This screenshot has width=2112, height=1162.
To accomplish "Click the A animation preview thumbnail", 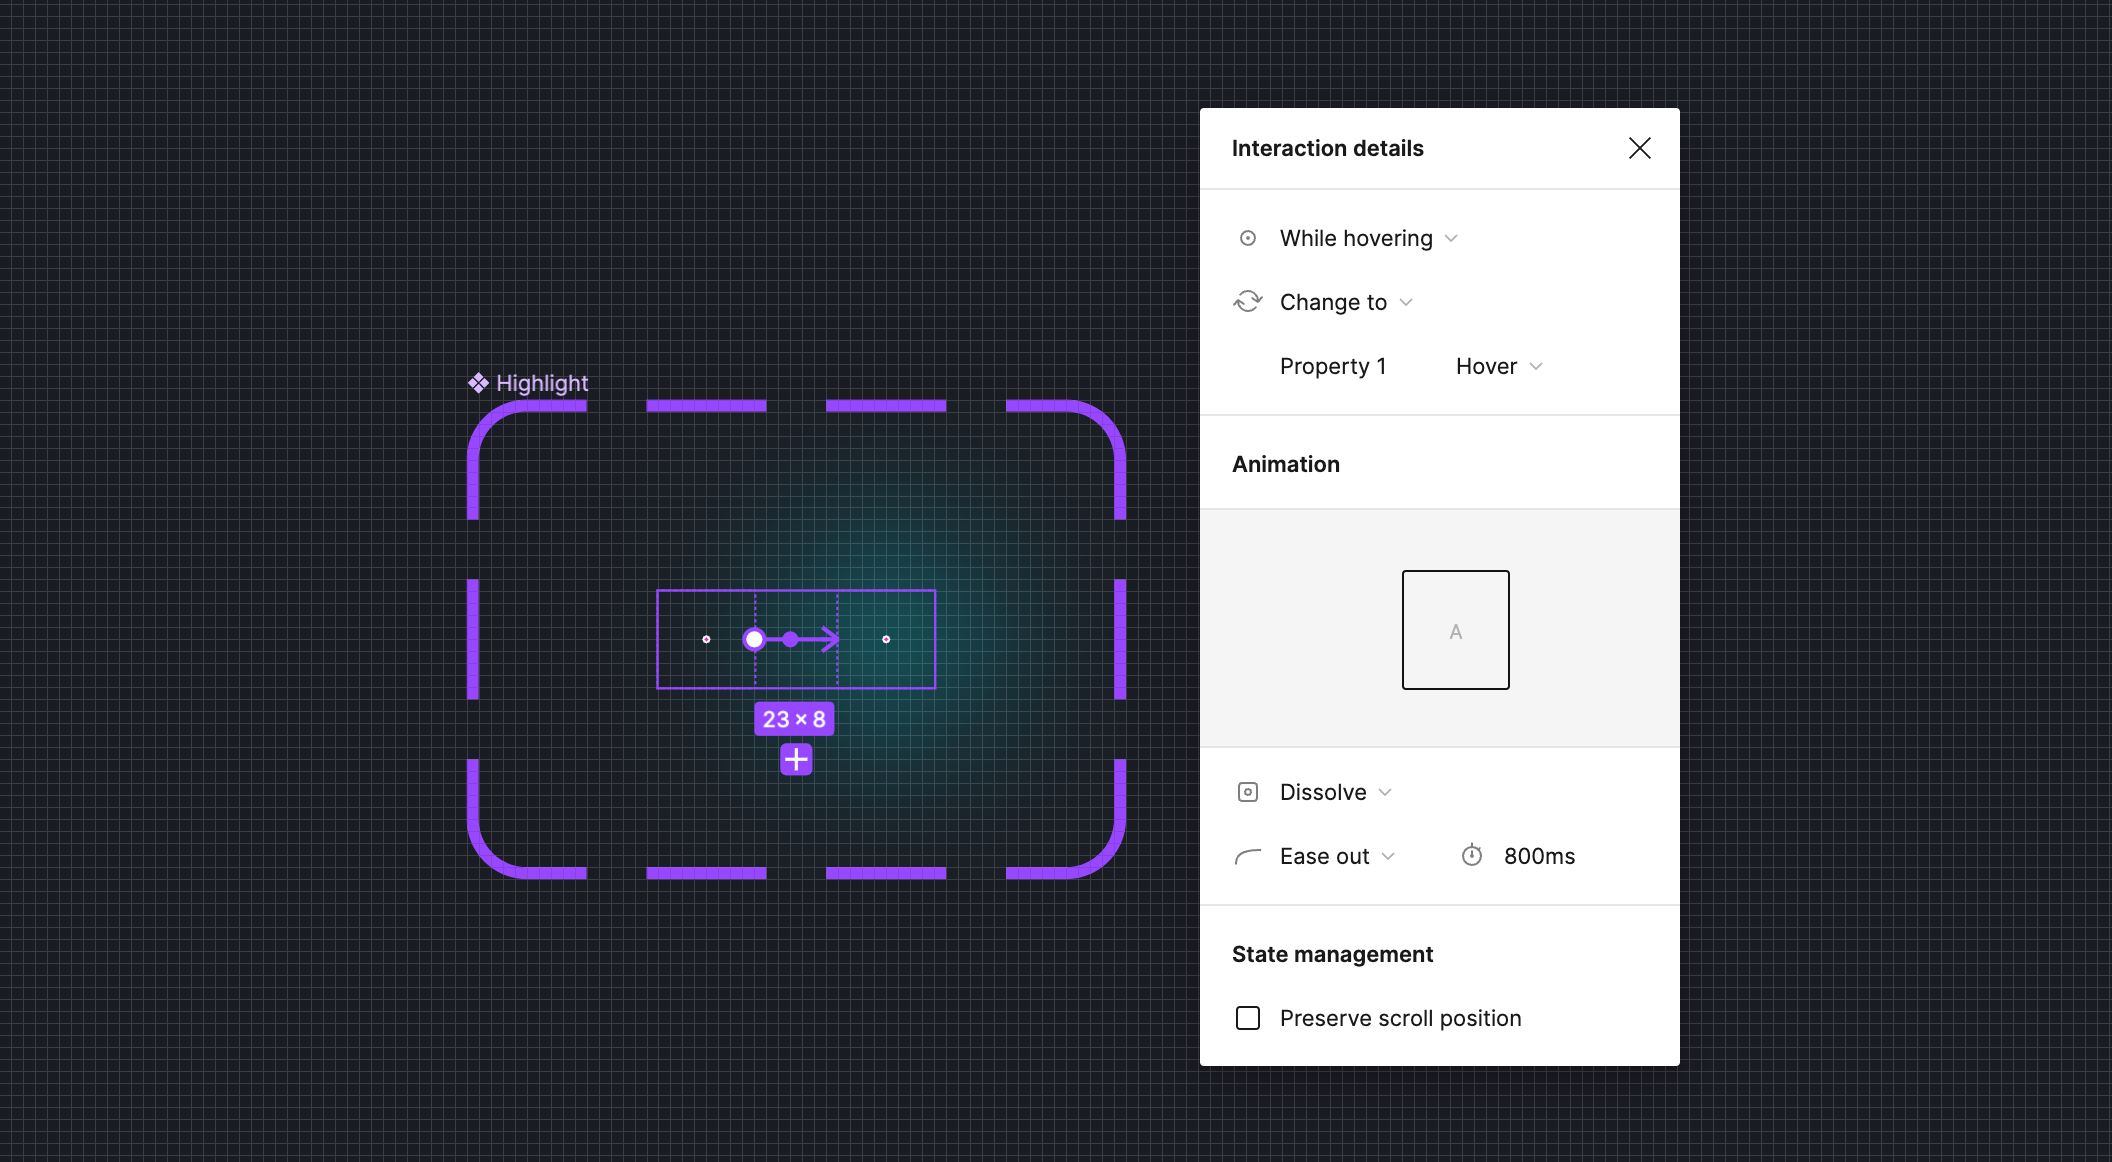I will click(x=1455, y=629).
